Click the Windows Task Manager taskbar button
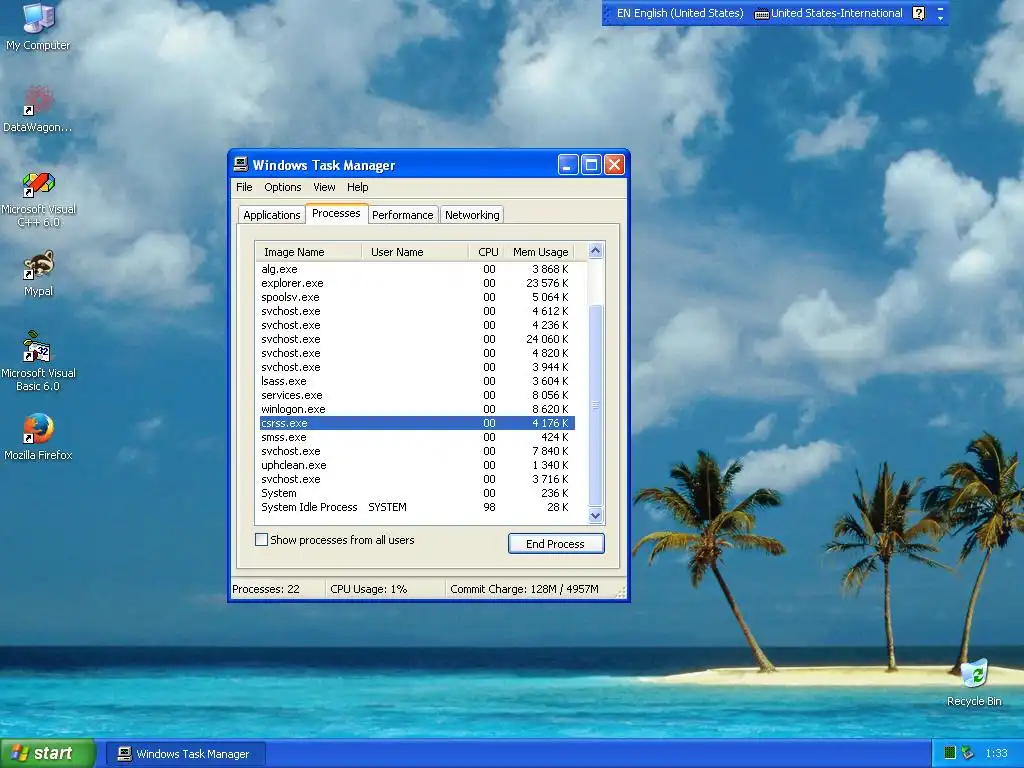This screenshot has height=768, width=1024. (x=185, y=754)
